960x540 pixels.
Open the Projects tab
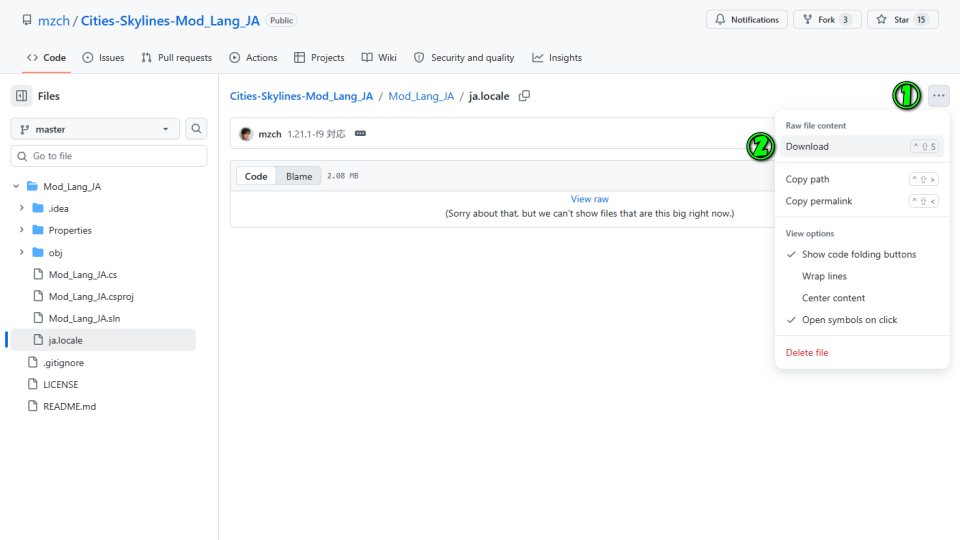(x=319, y=58)
